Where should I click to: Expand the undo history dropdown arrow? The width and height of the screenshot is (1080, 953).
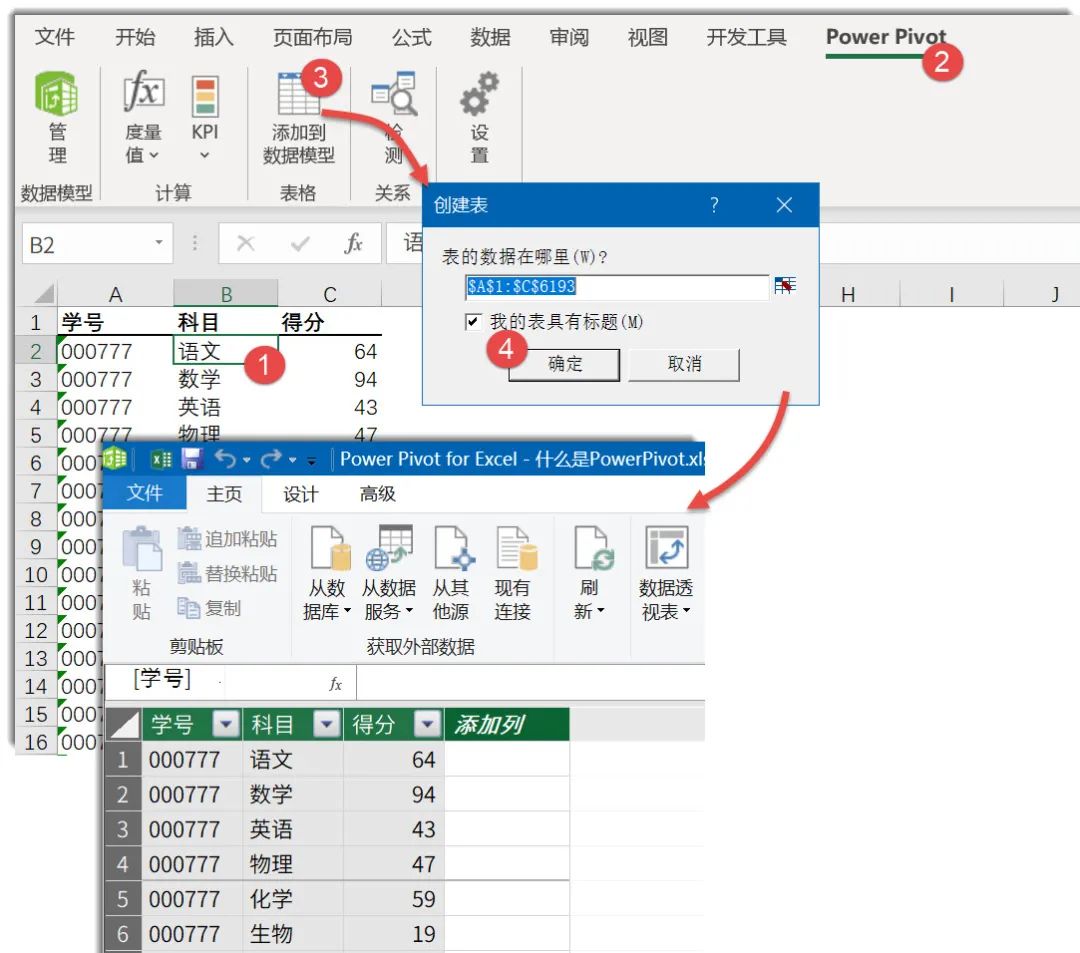(x=247, y=460)
